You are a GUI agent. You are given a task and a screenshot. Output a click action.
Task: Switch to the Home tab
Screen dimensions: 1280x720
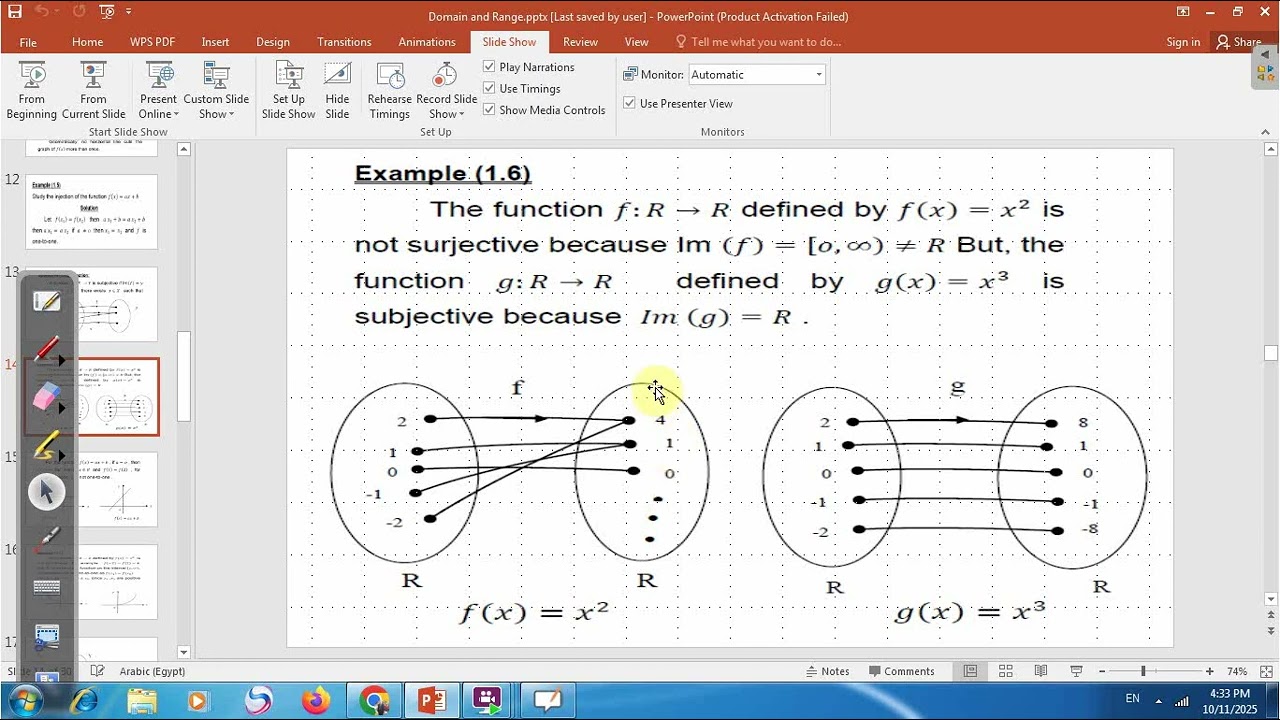point(87,42)
